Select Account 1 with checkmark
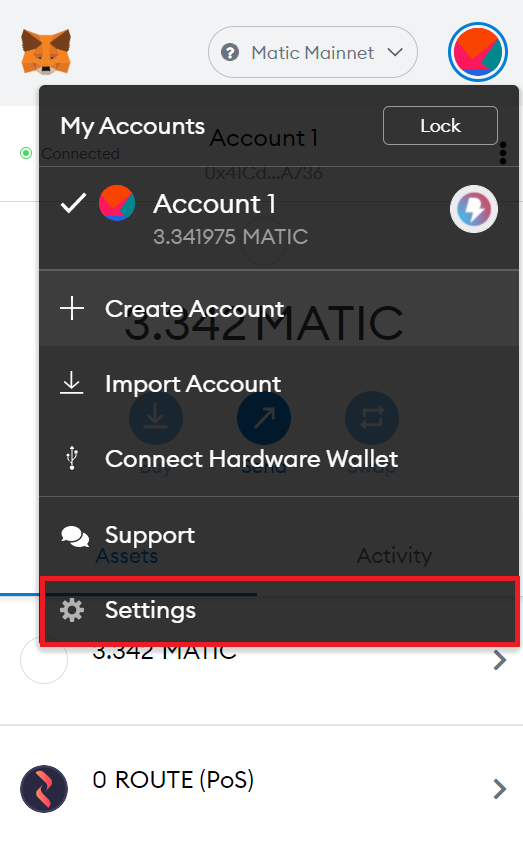This screenshot has width=523, height=841. [x=279, y=218]
